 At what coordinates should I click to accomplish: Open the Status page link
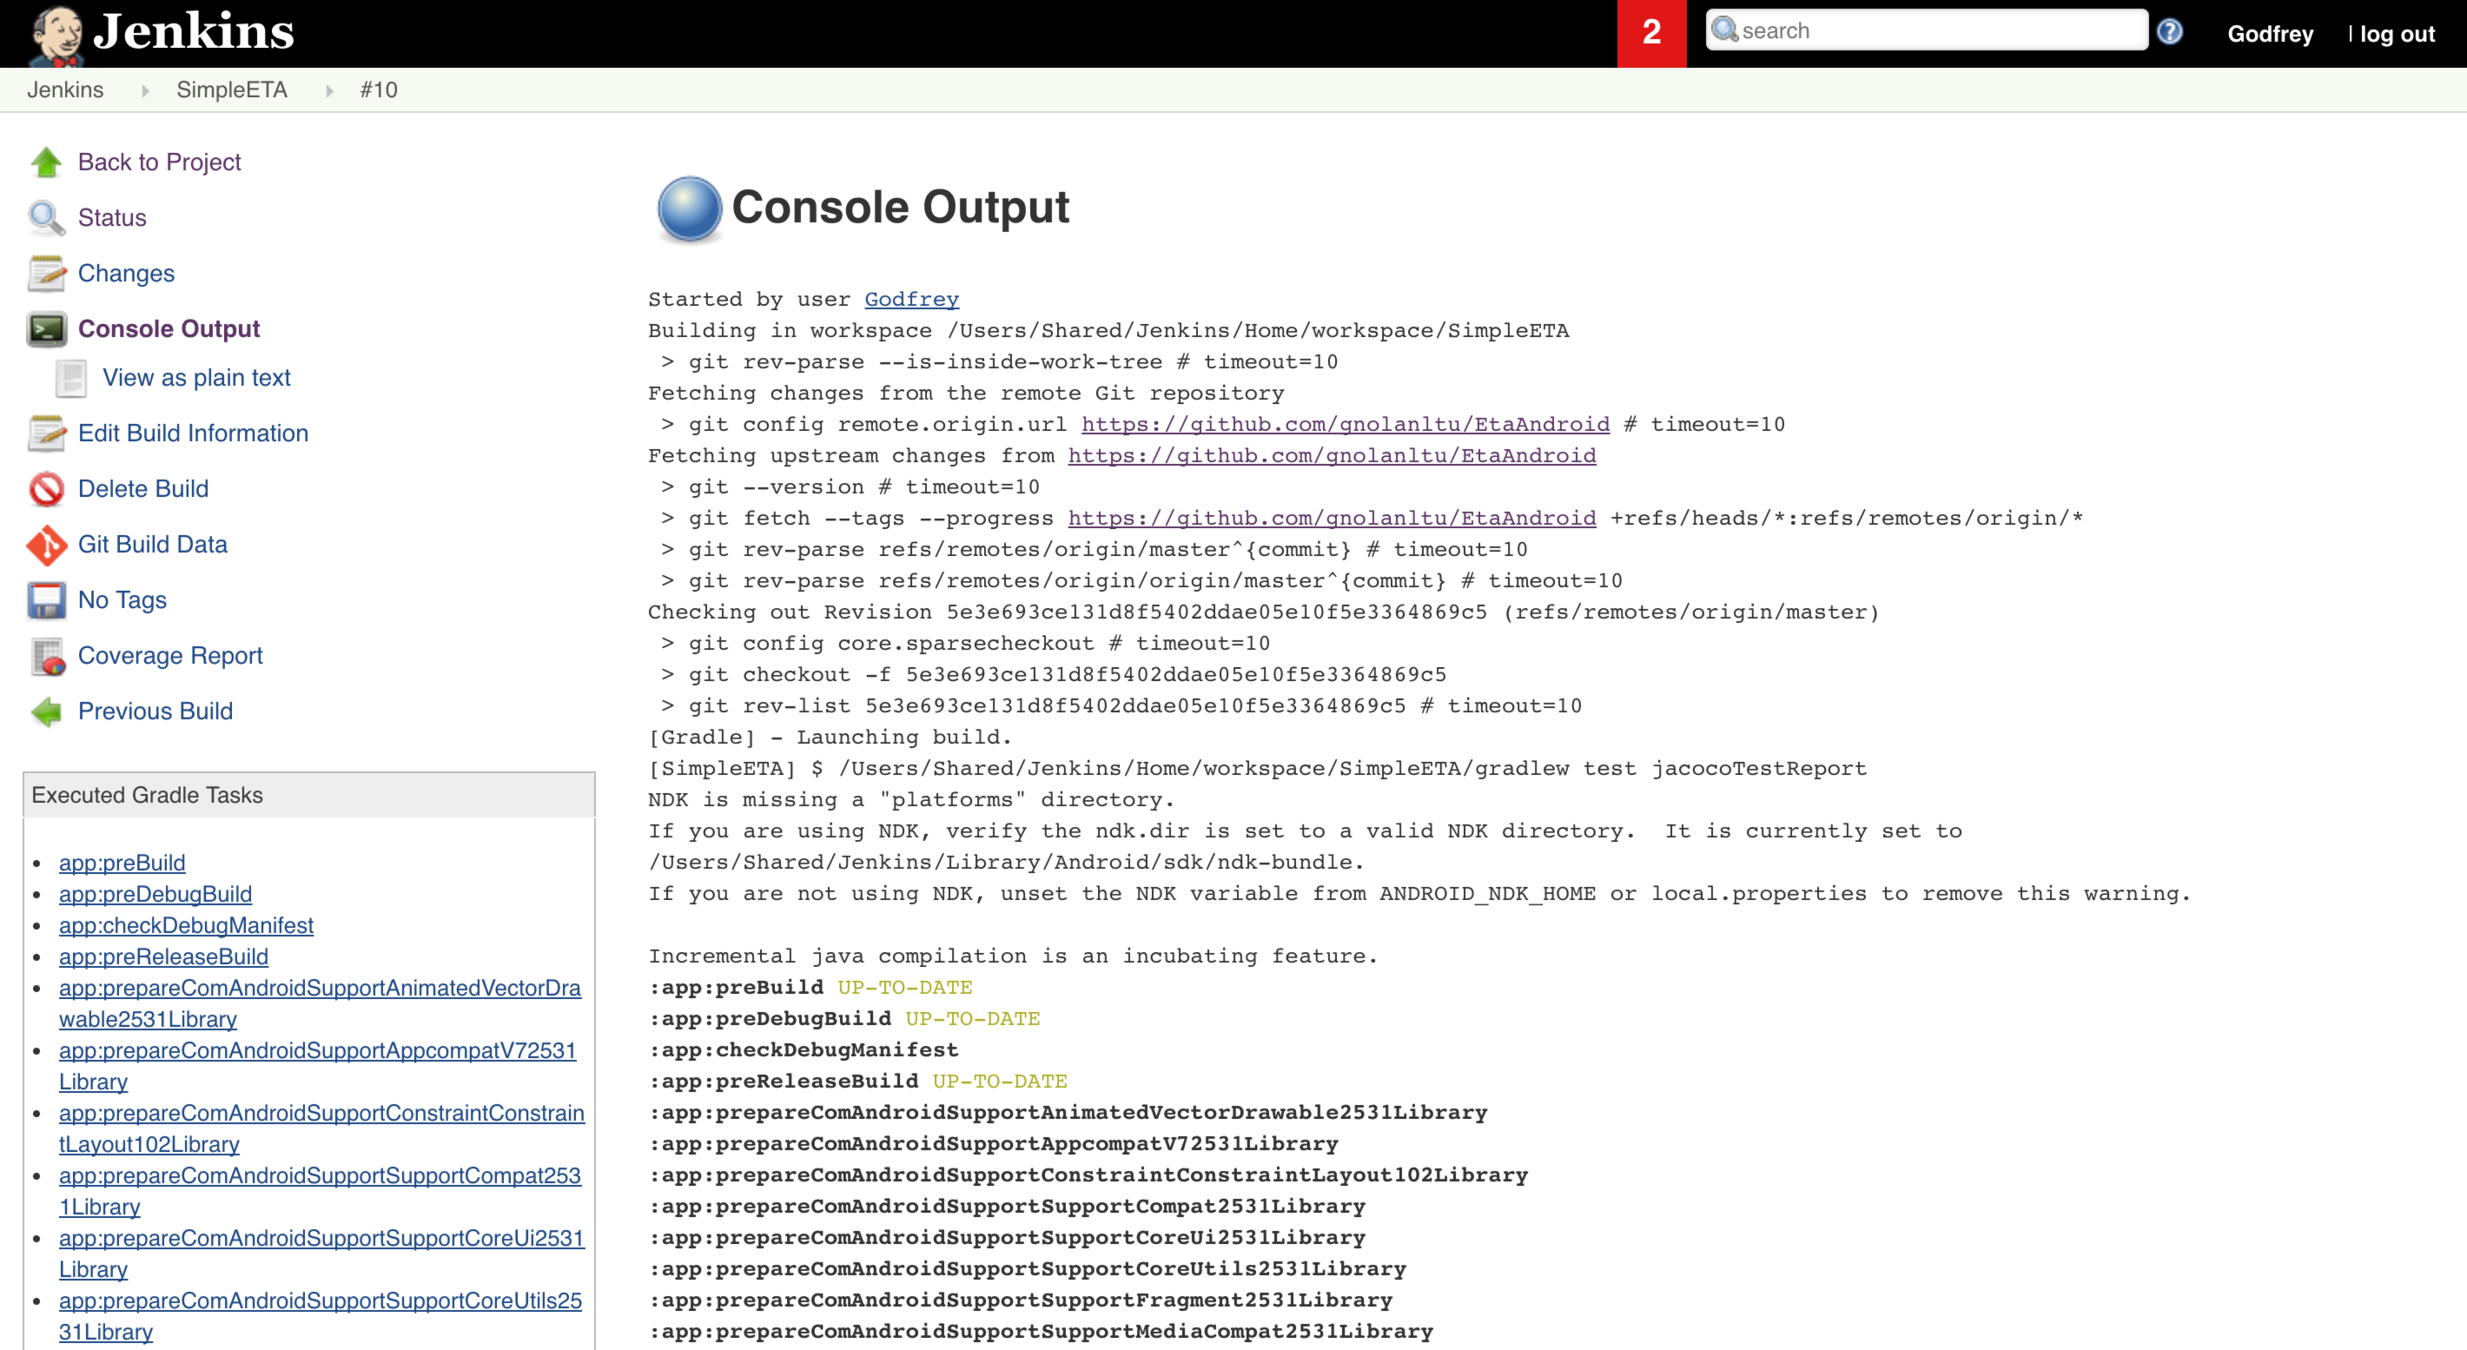tap(112, 217)
